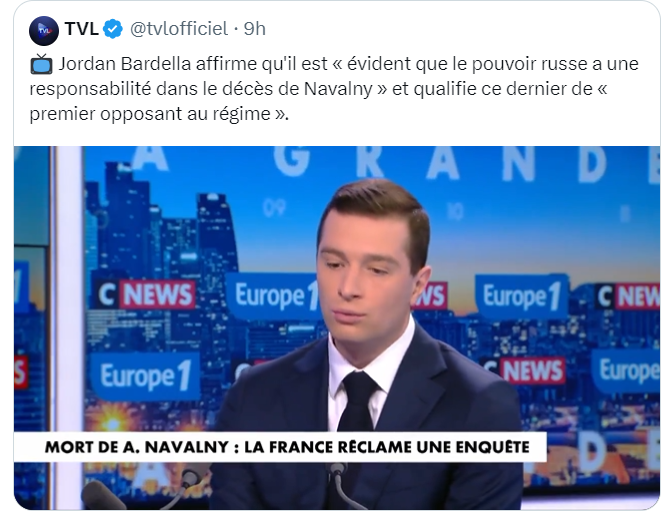The height and width of the screenshot is (520, 671).
Task: Select the words "Jordan Bardella" in the tweet
Action: pyautogui.click(x=125, y=64)
